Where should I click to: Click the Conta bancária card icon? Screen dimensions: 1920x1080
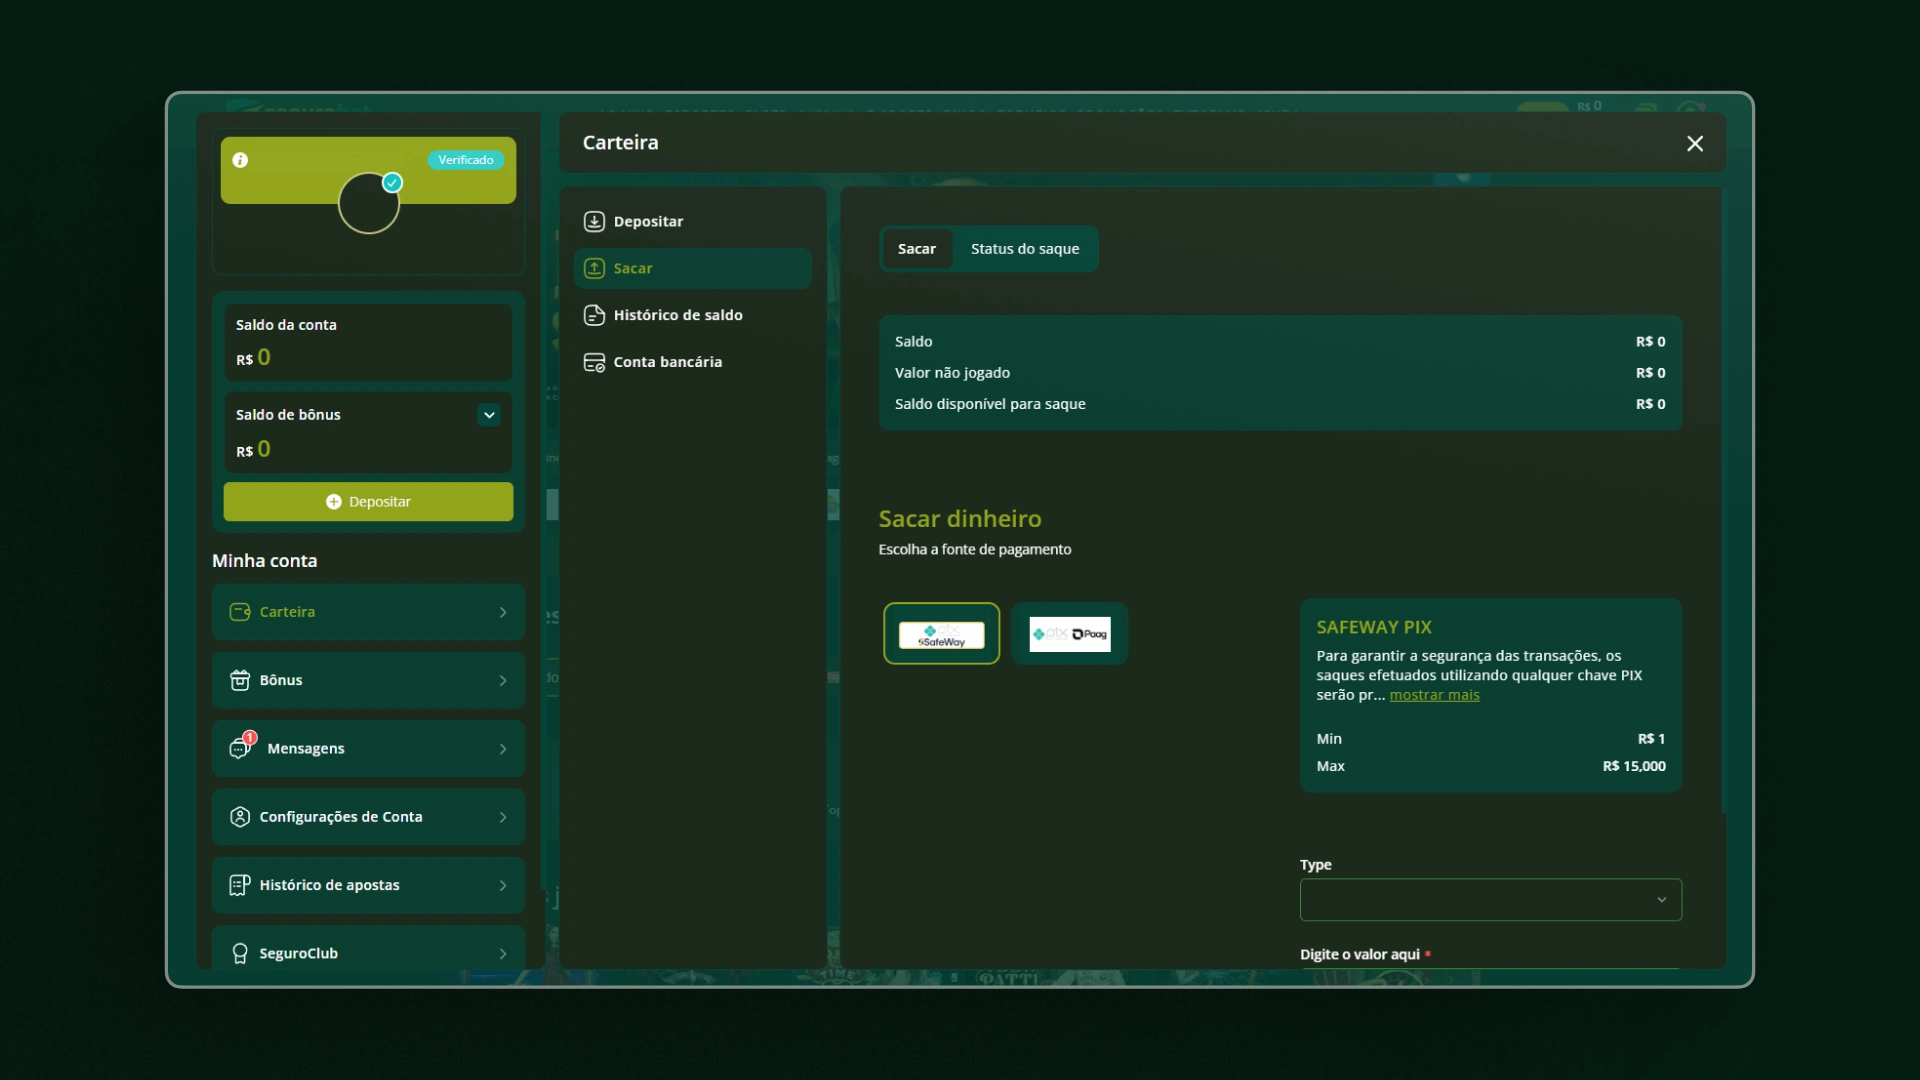(x=594, y=362)
